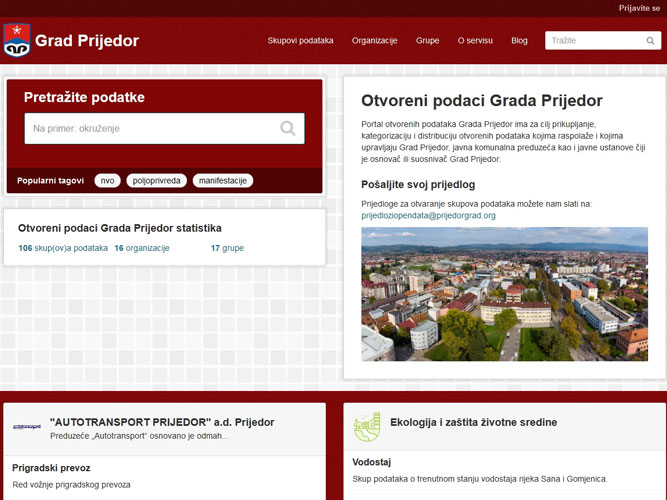Viewport: 667px width, 500px height.
Task: Click the Ekologija green environment icon
Action: pos(367,426)
